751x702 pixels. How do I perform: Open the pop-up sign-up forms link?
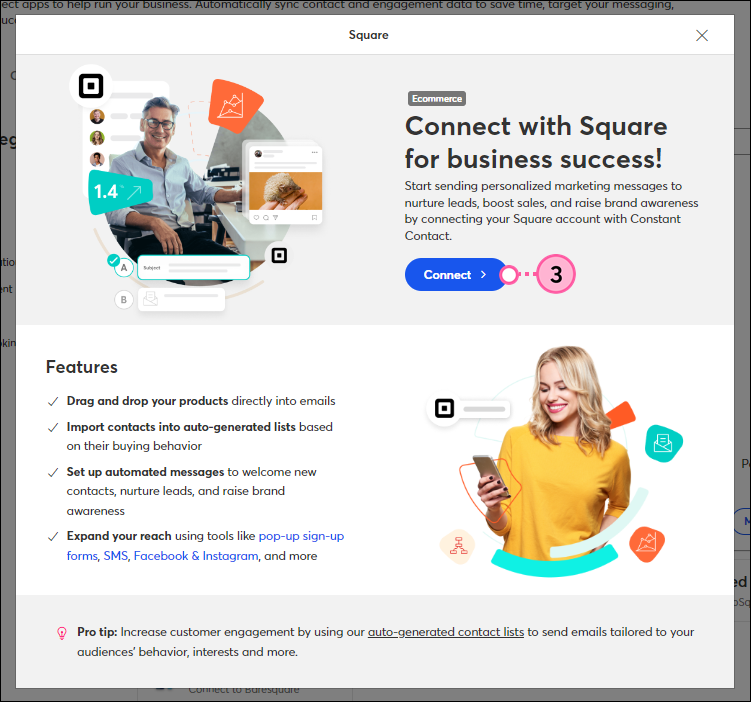(301, 536)
